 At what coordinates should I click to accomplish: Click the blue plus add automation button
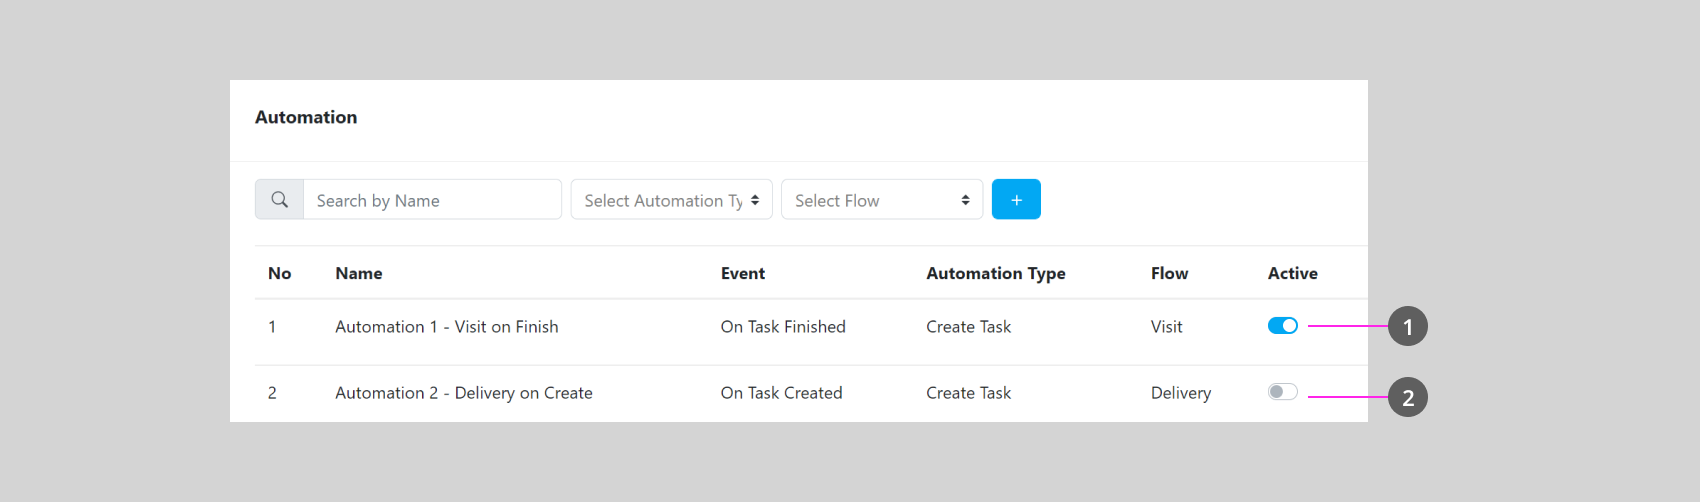coord(1016,200)
